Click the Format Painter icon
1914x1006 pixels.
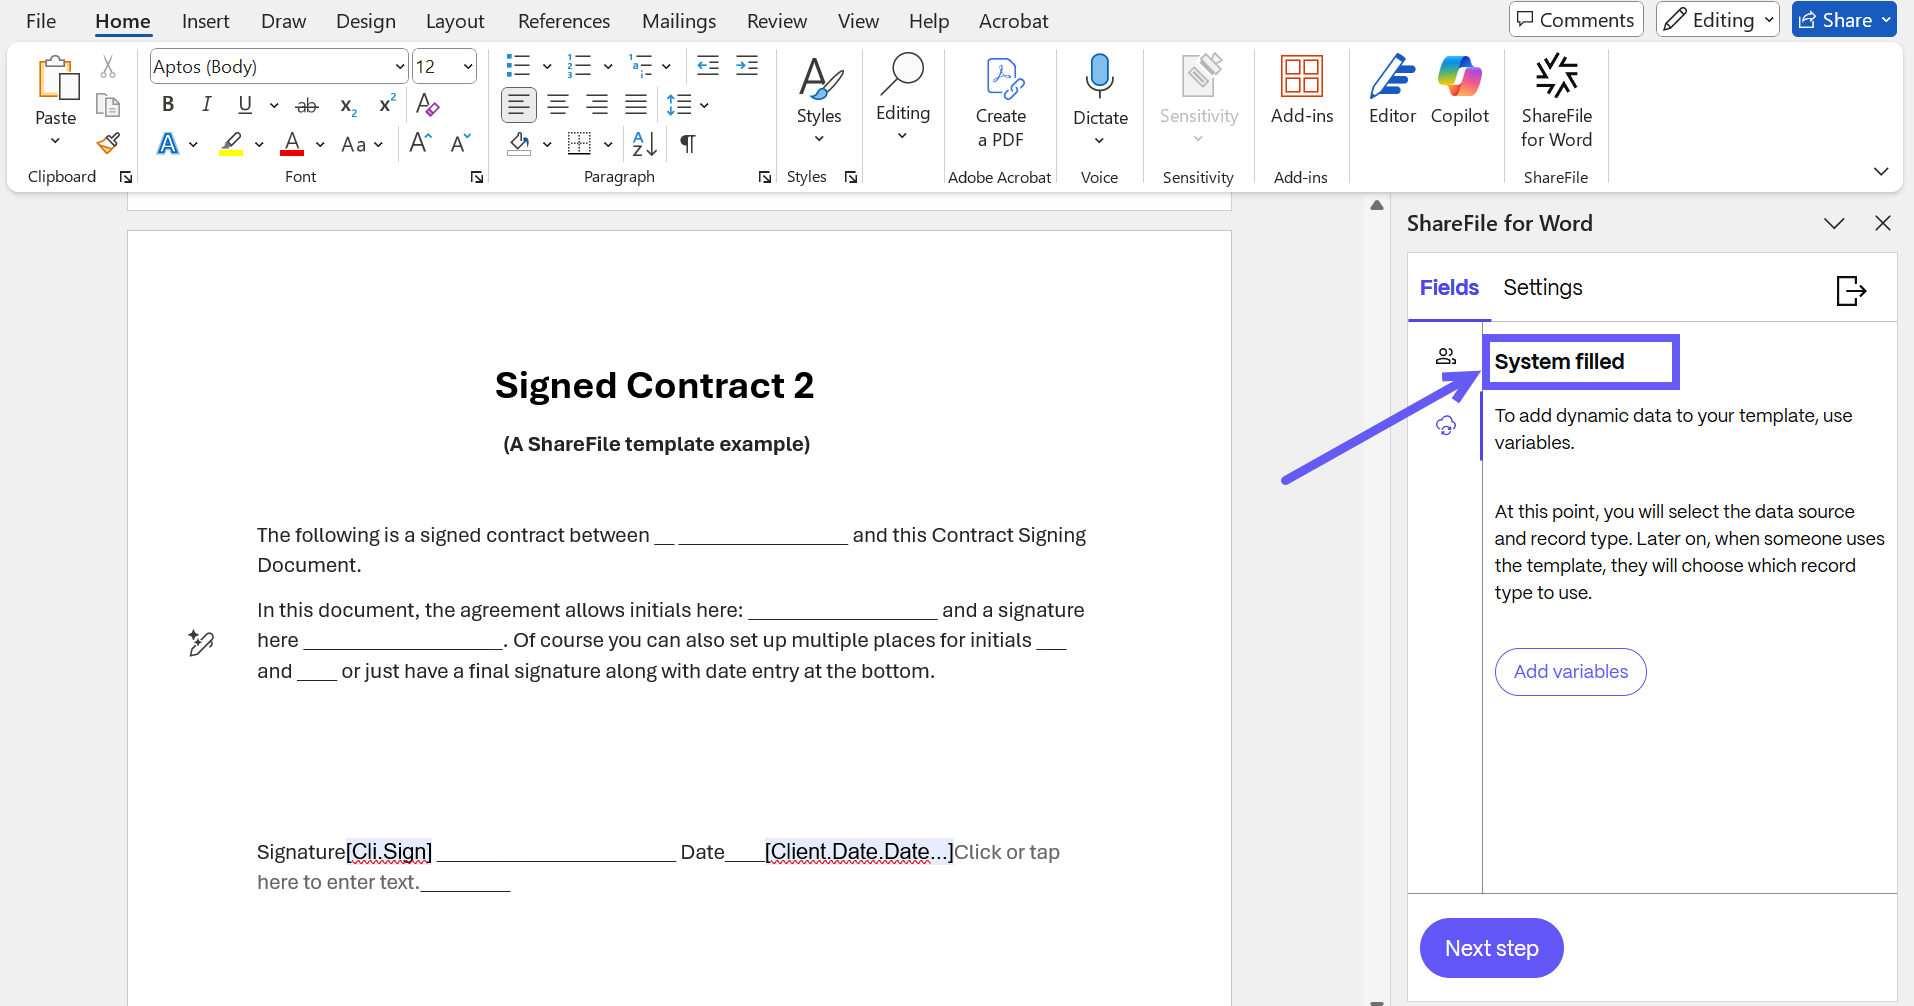[x=108, y=144]
